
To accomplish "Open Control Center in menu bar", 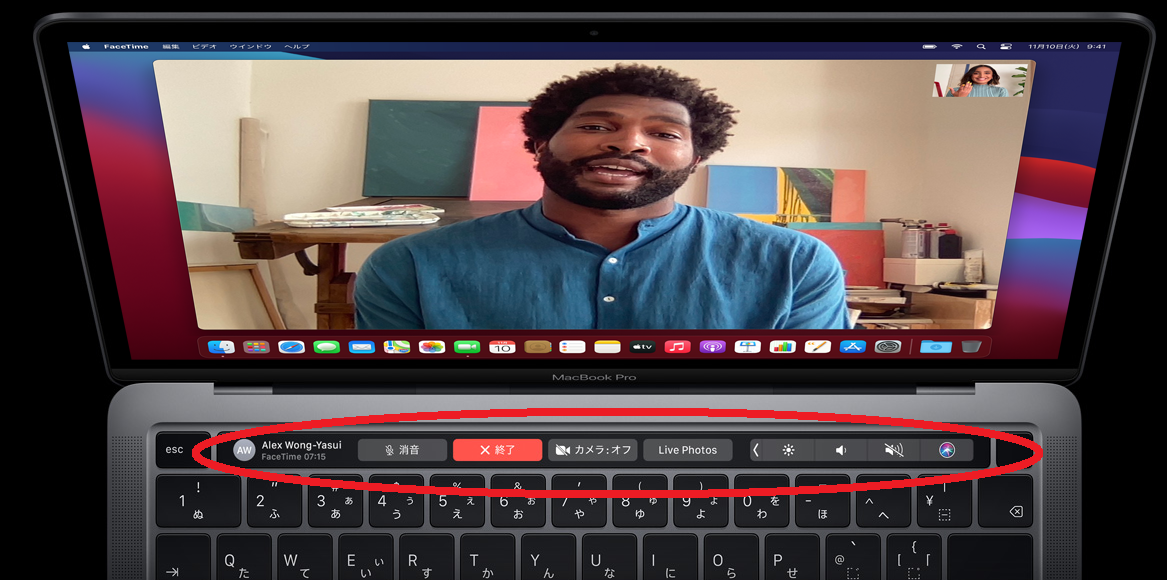I will [x=1006, y=46].
